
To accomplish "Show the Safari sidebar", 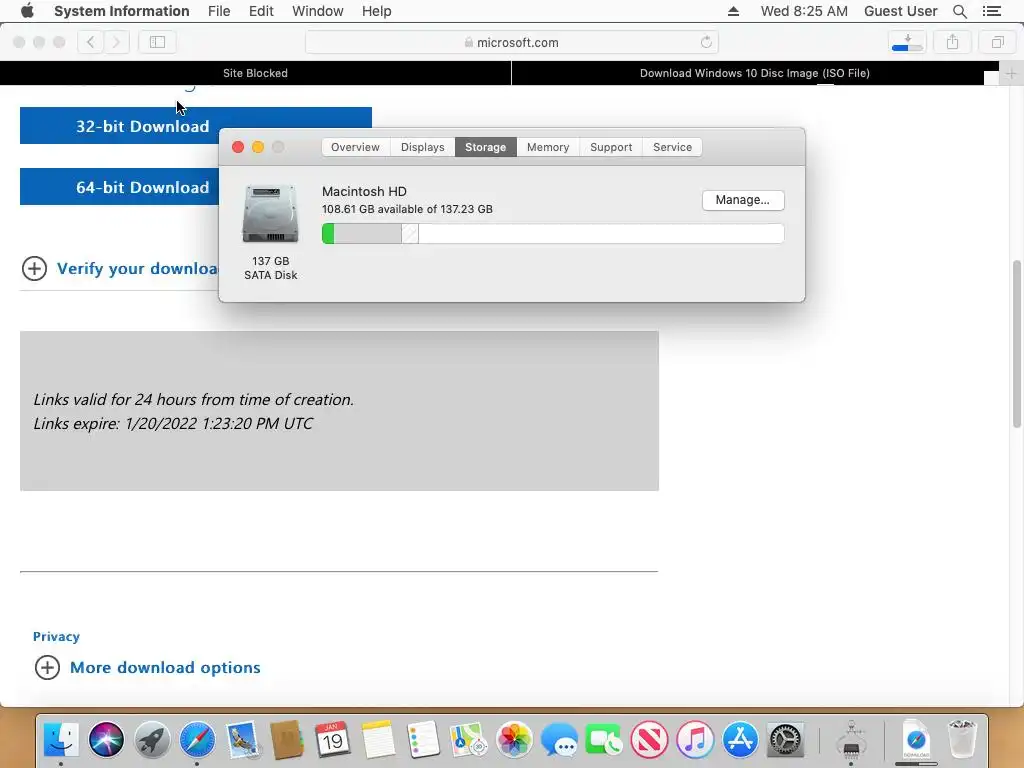I will (x=157, y=42).
